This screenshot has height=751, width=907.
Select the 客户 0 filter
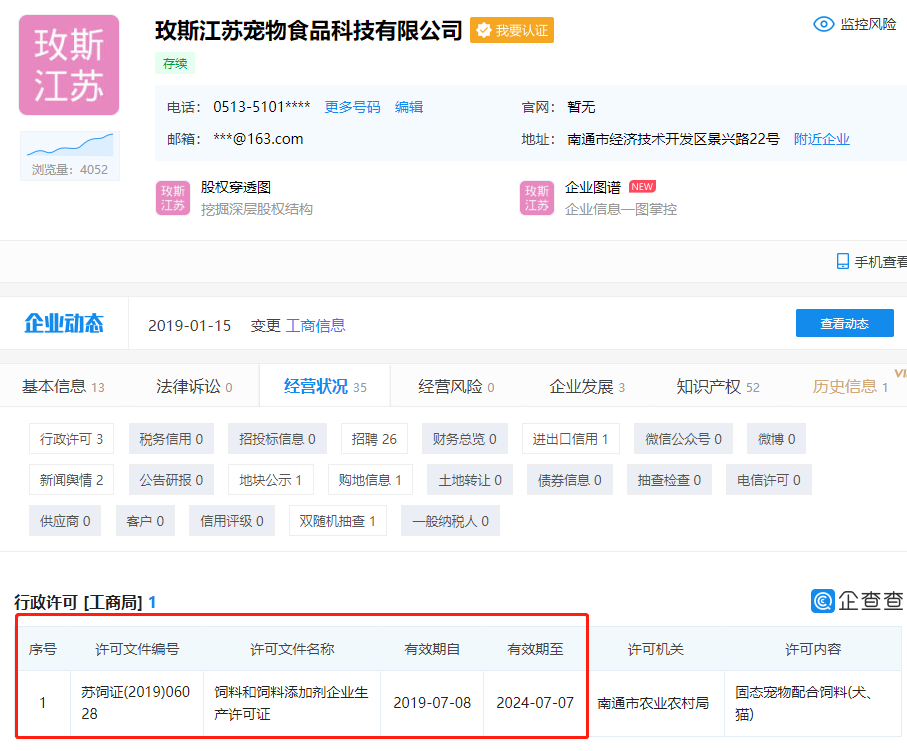click(145, 521)
